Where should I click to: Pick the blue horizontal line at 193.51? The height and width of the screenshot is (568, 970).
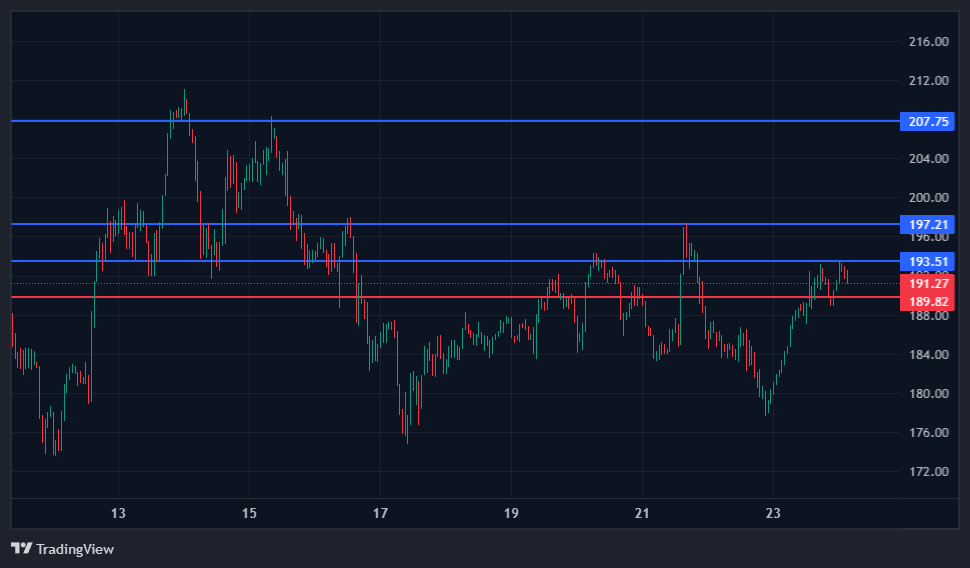pyautogui.click(x=450, y=261)
